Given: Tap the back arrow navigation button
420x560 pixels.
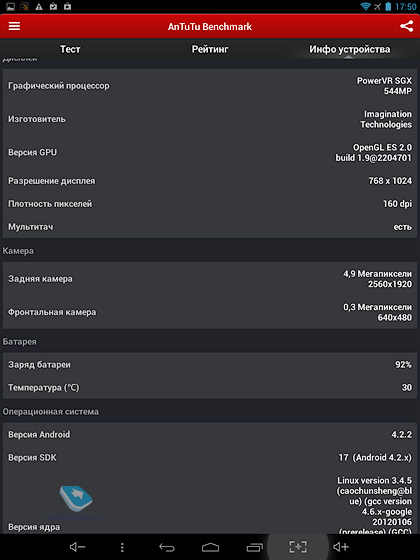Looking at the screenshot, I should pos(166,547).
